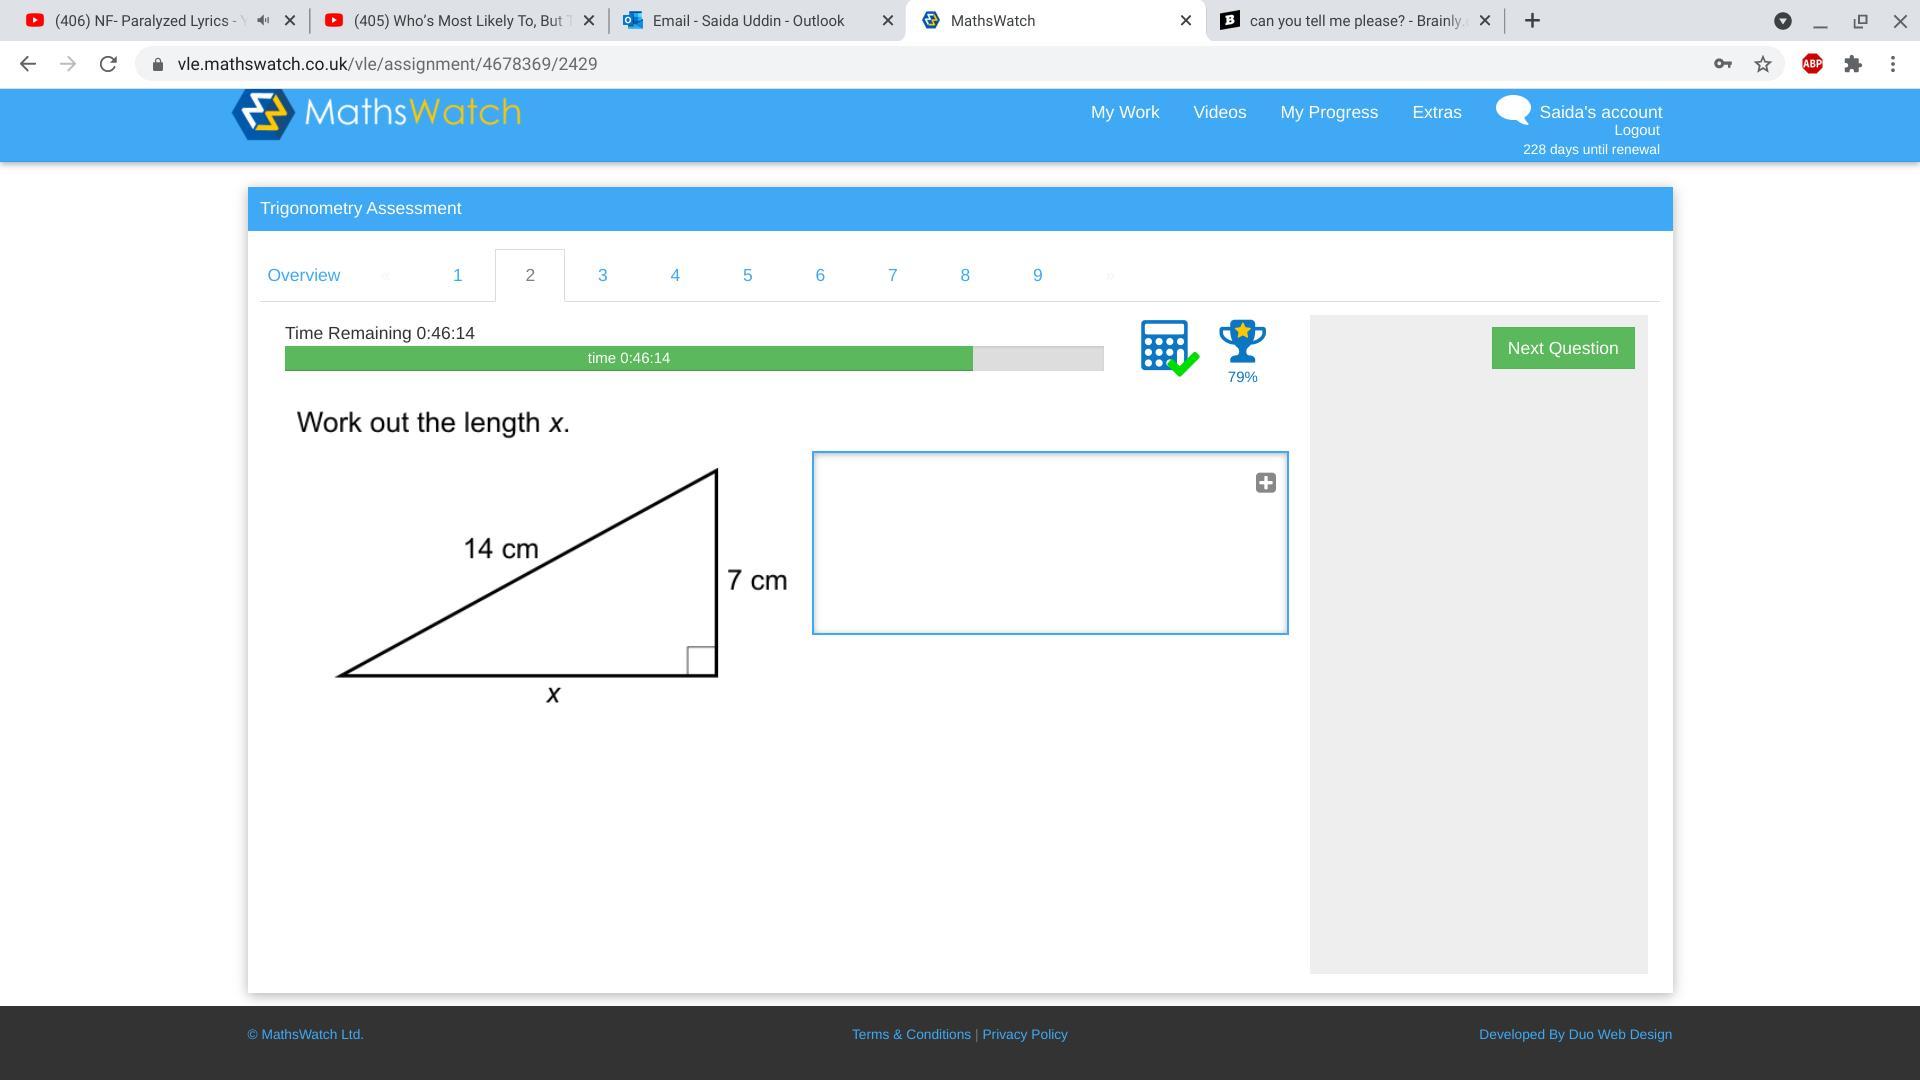Open the Chrome three-dot menu
The height and width of the screenshot is (1080, 1920).
(1893, 64)
